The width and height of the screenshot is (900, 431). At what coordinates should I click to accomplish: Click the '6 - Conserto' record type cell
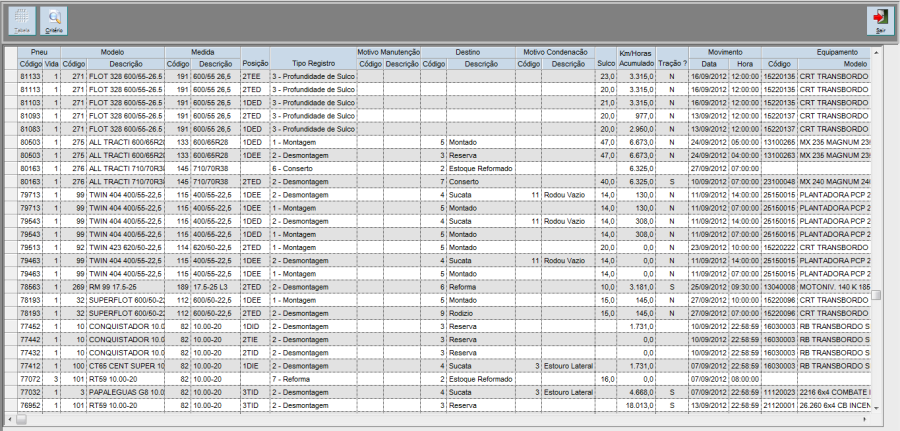(313, 169)
